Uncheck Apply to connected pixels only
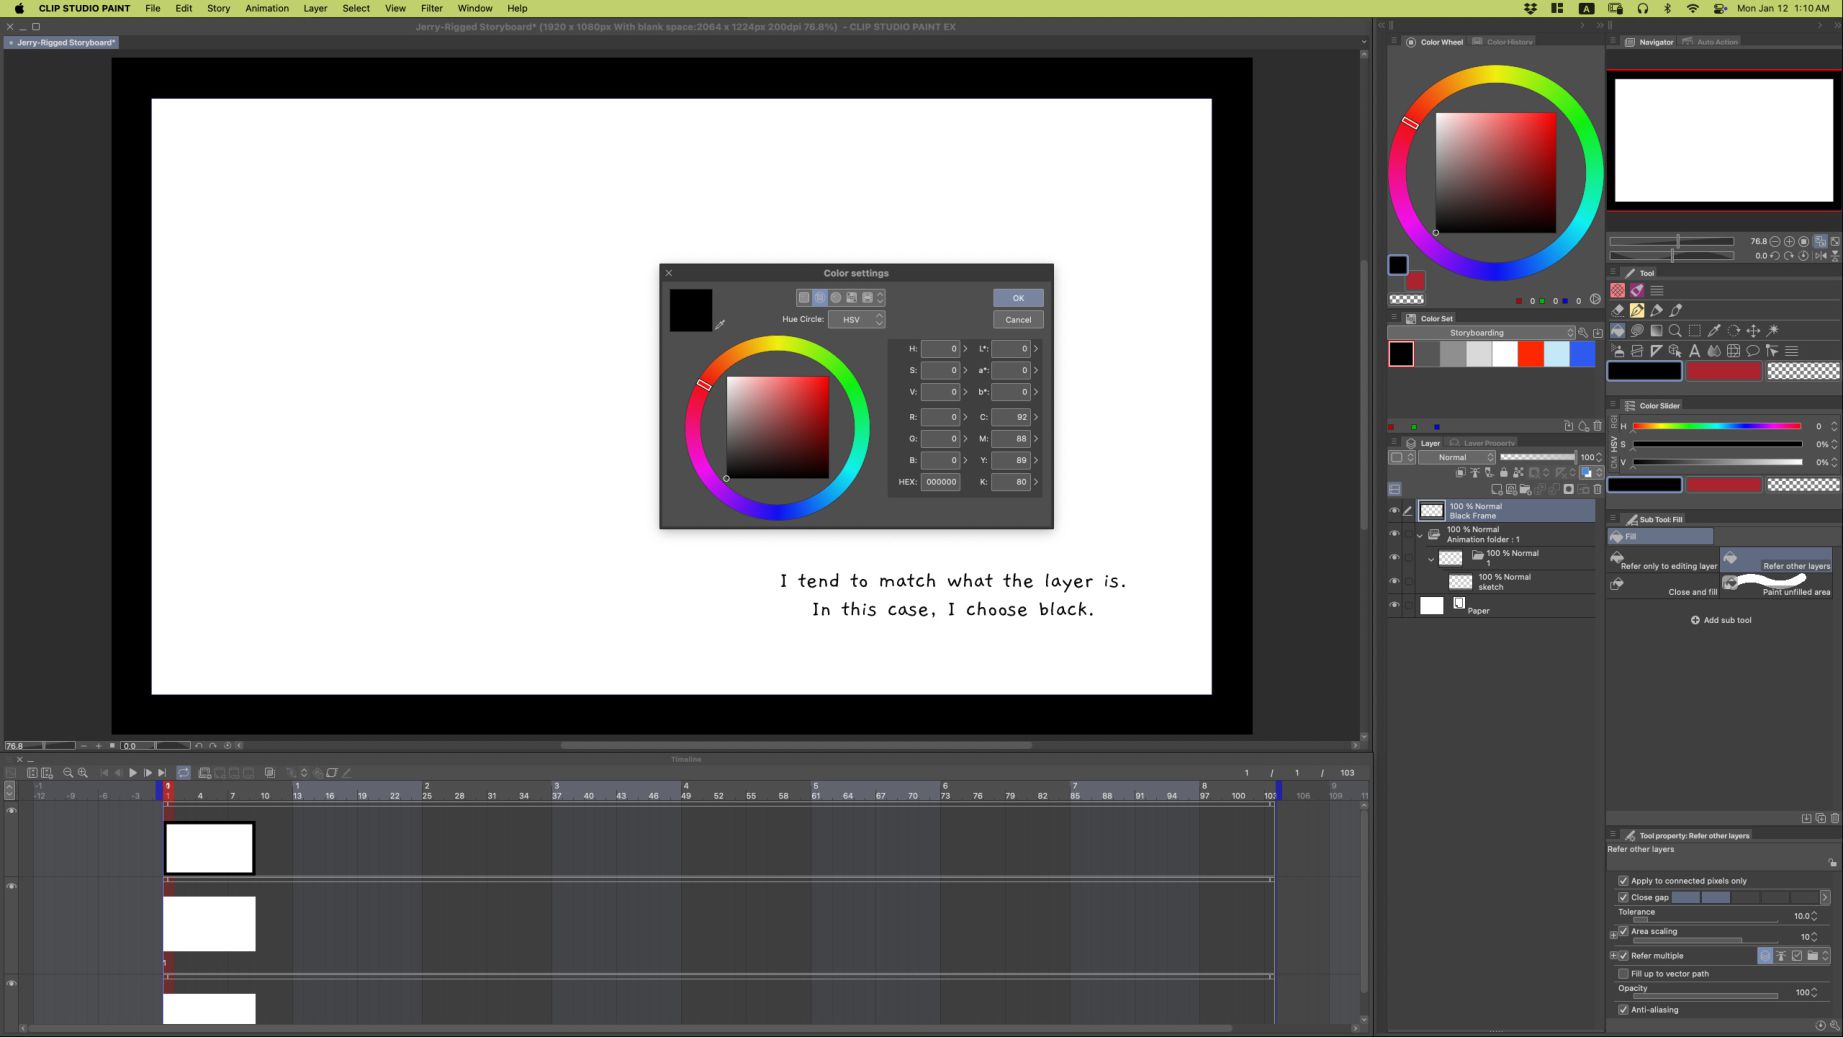1843x1037 pixels. [x=1623, y=881]
